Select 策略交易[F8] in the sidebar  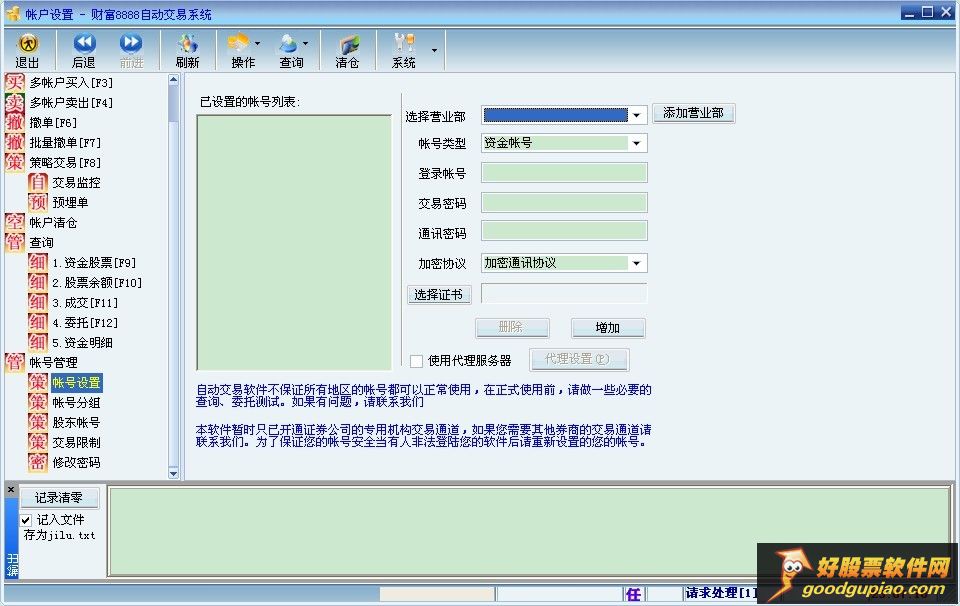coord(65,162)
